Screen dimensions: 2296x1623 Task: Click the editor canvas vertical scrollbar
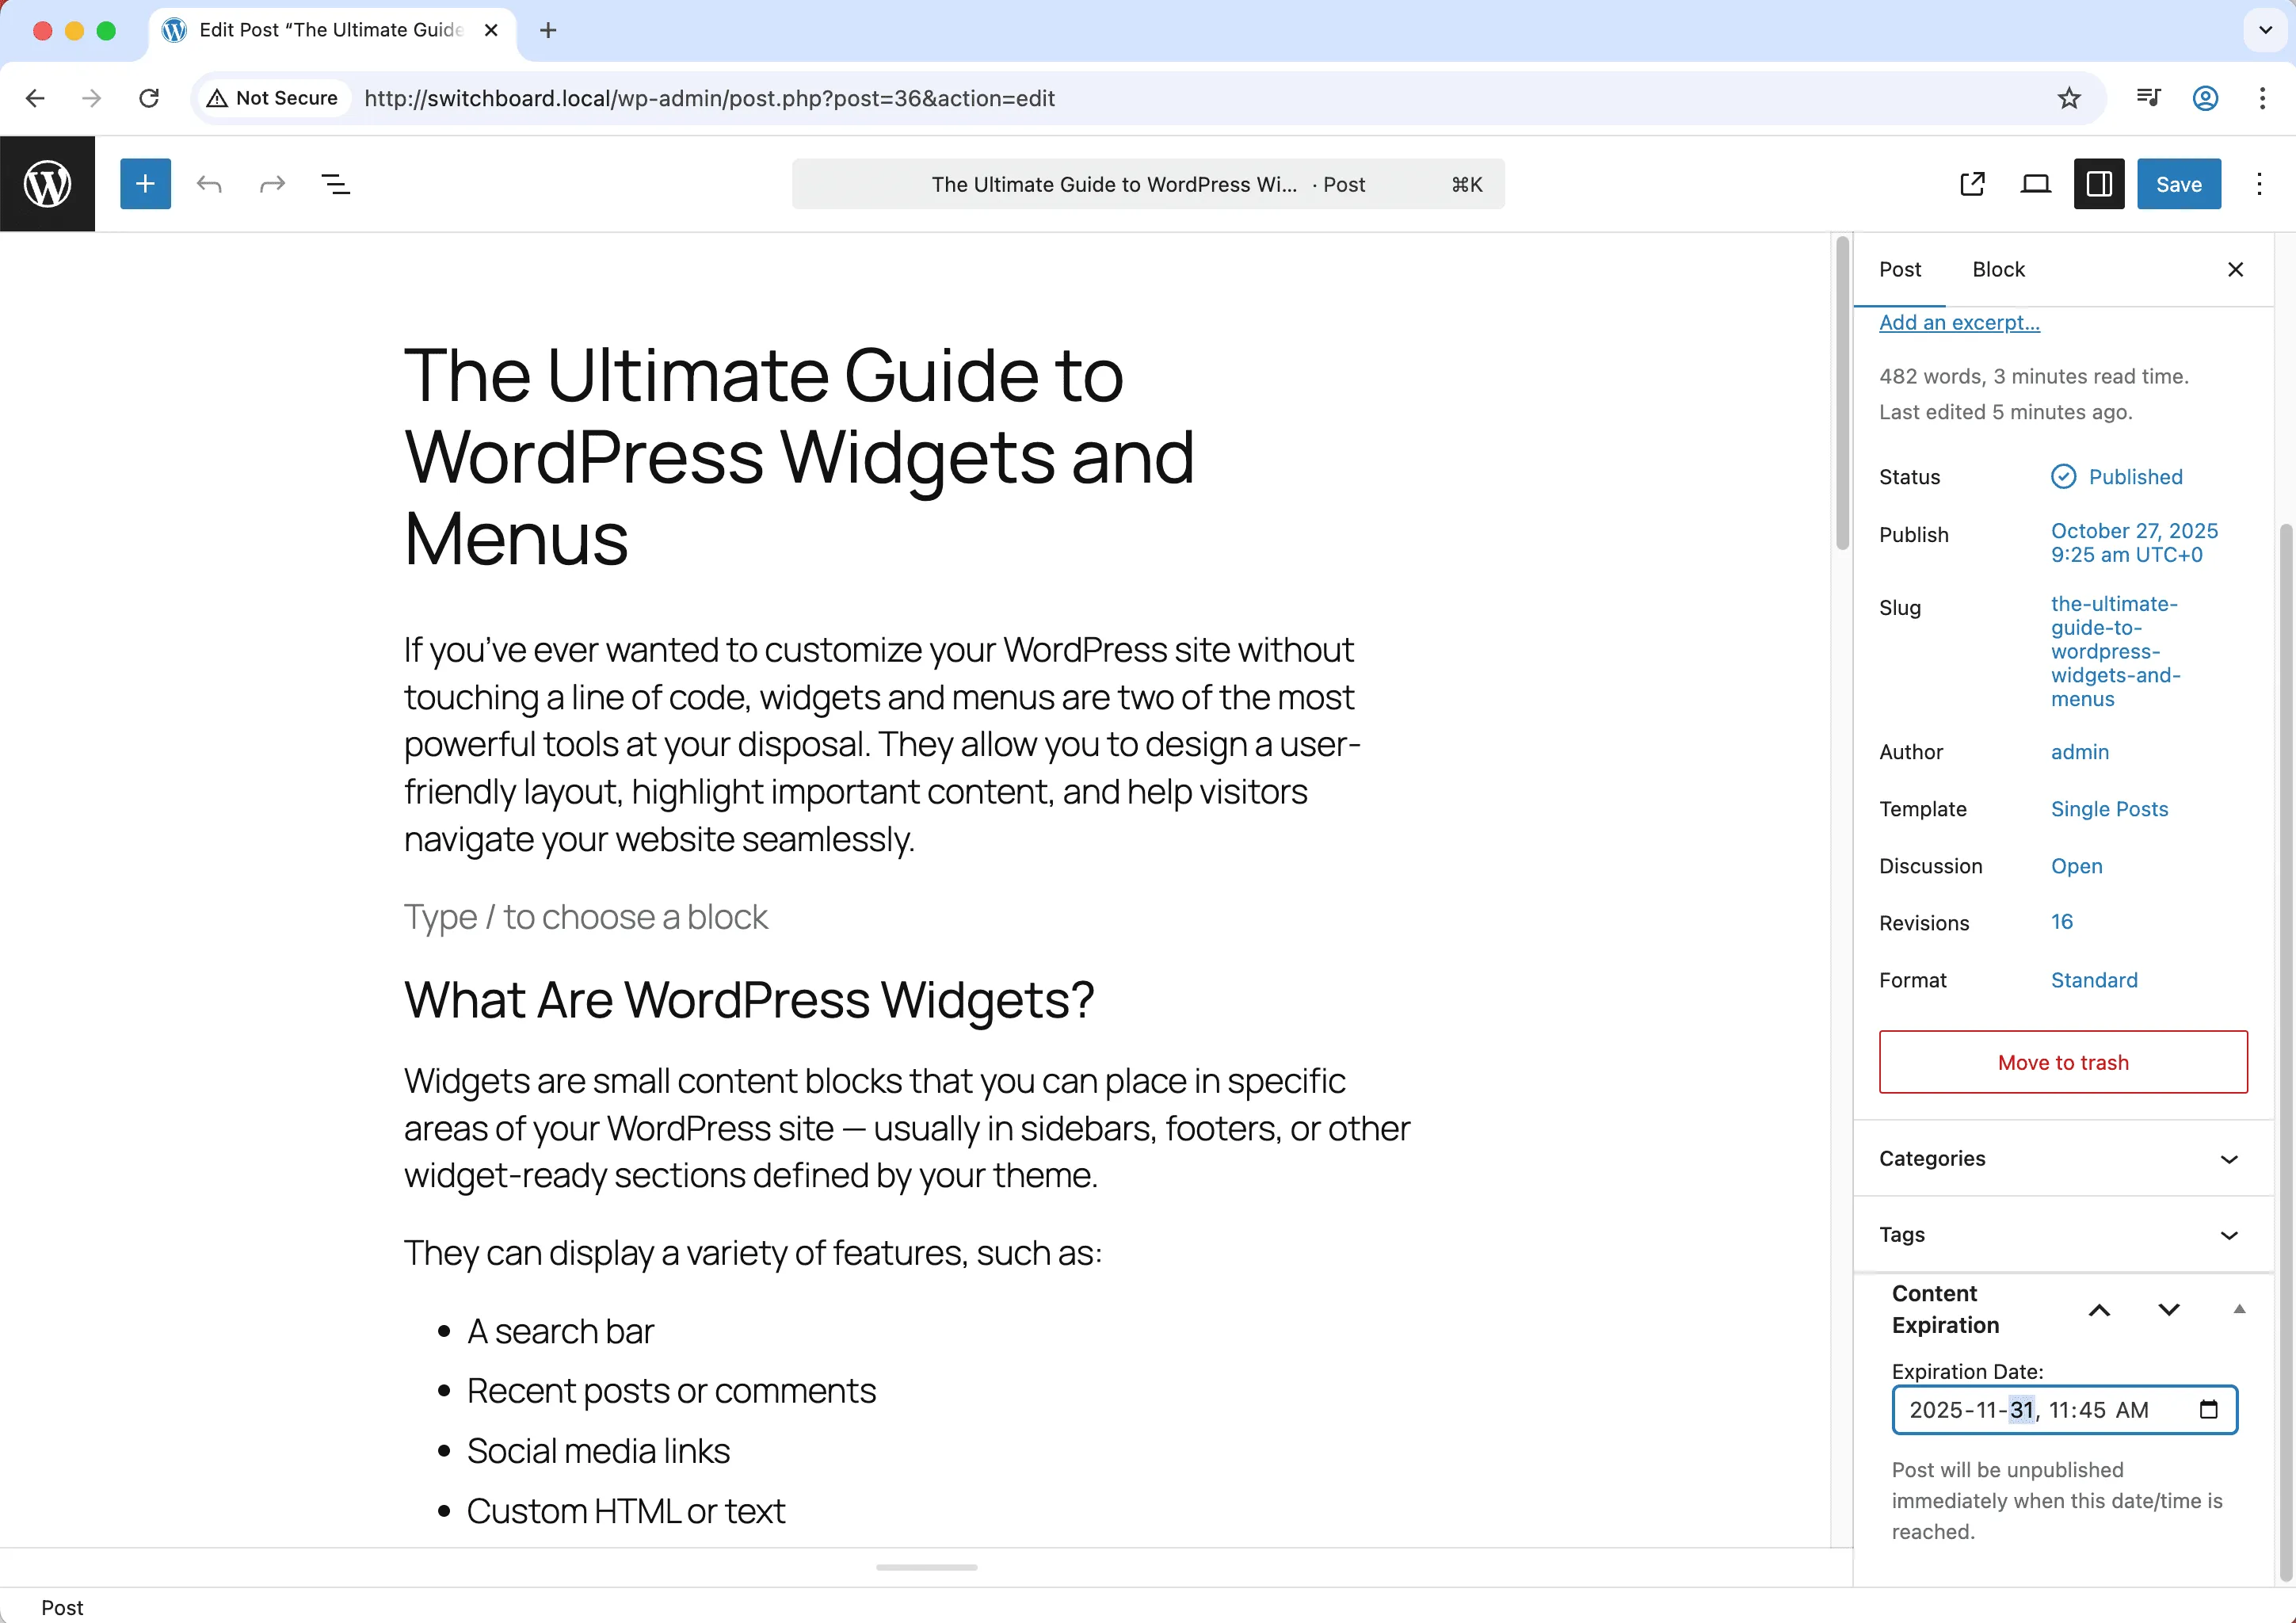coord(1842,394)
